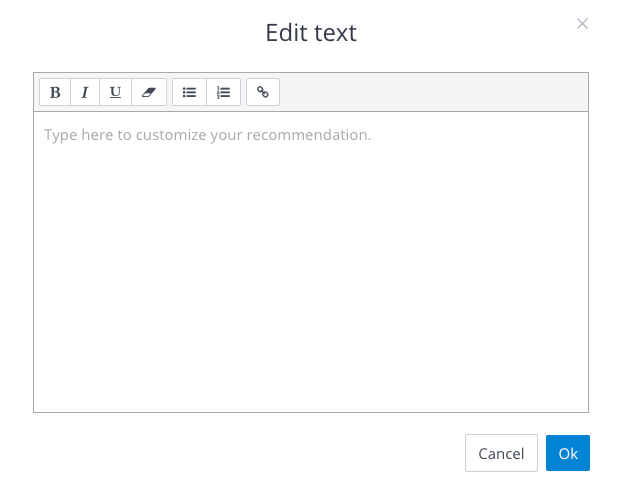
Task: Open the insert link tool
Action: (x=263, y=92)
